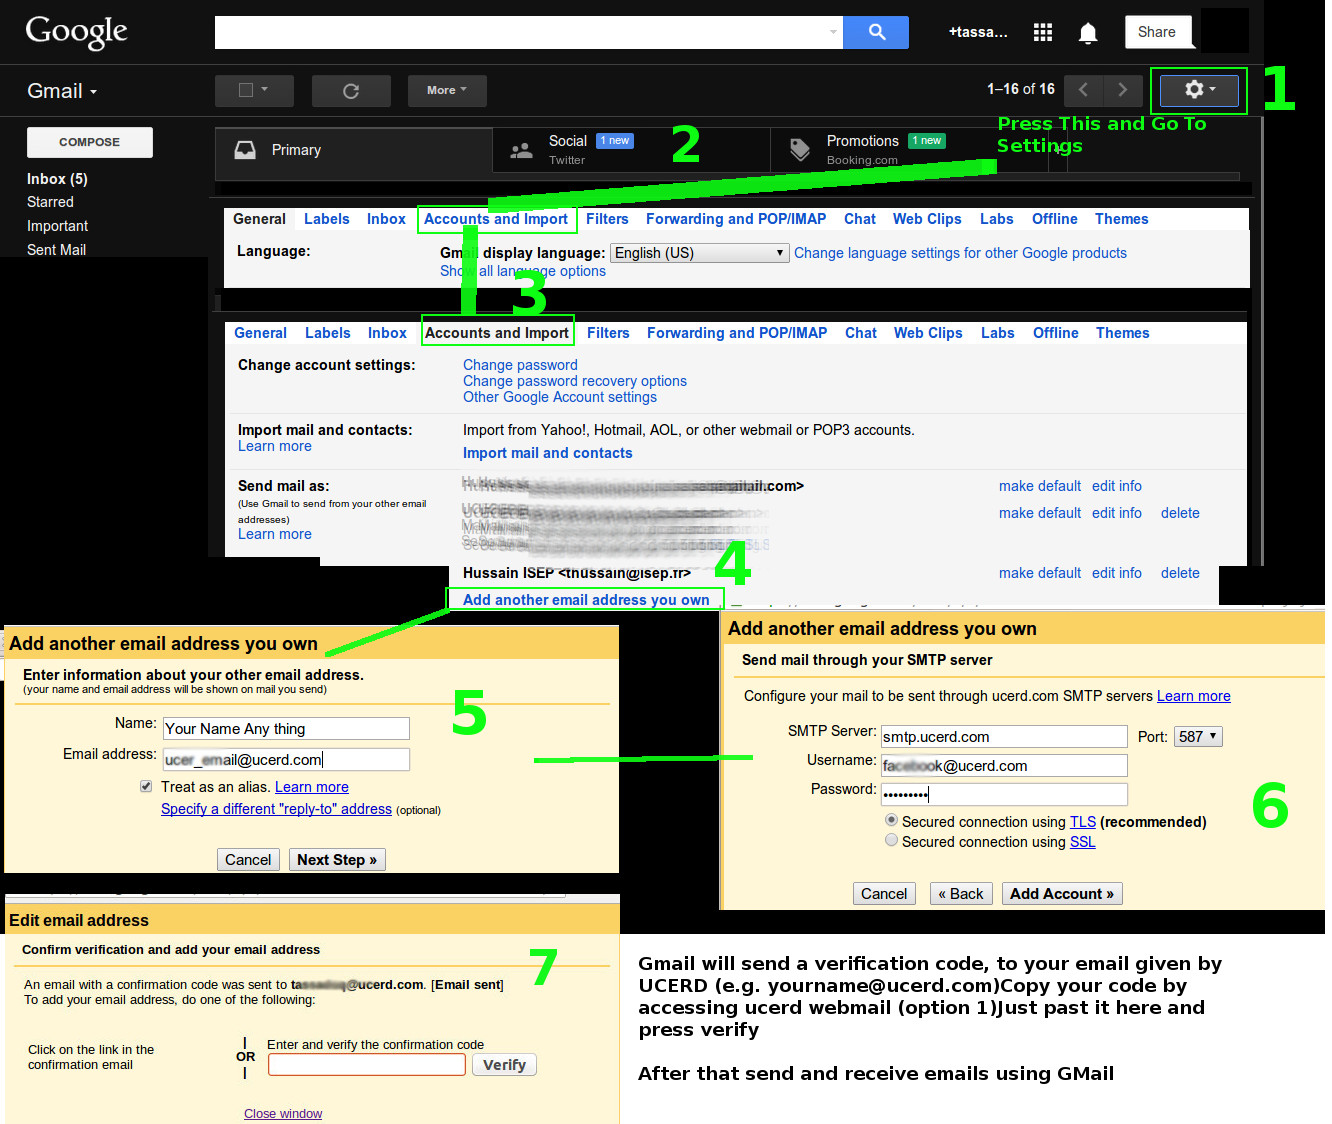Screen dimensions: 1332x1124
Task: Click the Primary inbox tab icon
Action: pyautogui.click(x=245, y=150)
